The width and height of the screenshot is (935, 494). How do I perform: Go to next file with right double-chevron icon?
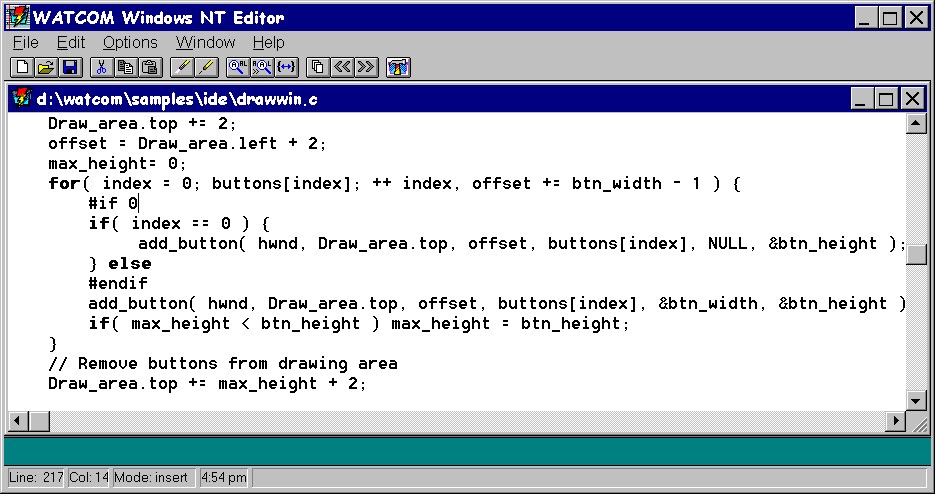point(366,67)
